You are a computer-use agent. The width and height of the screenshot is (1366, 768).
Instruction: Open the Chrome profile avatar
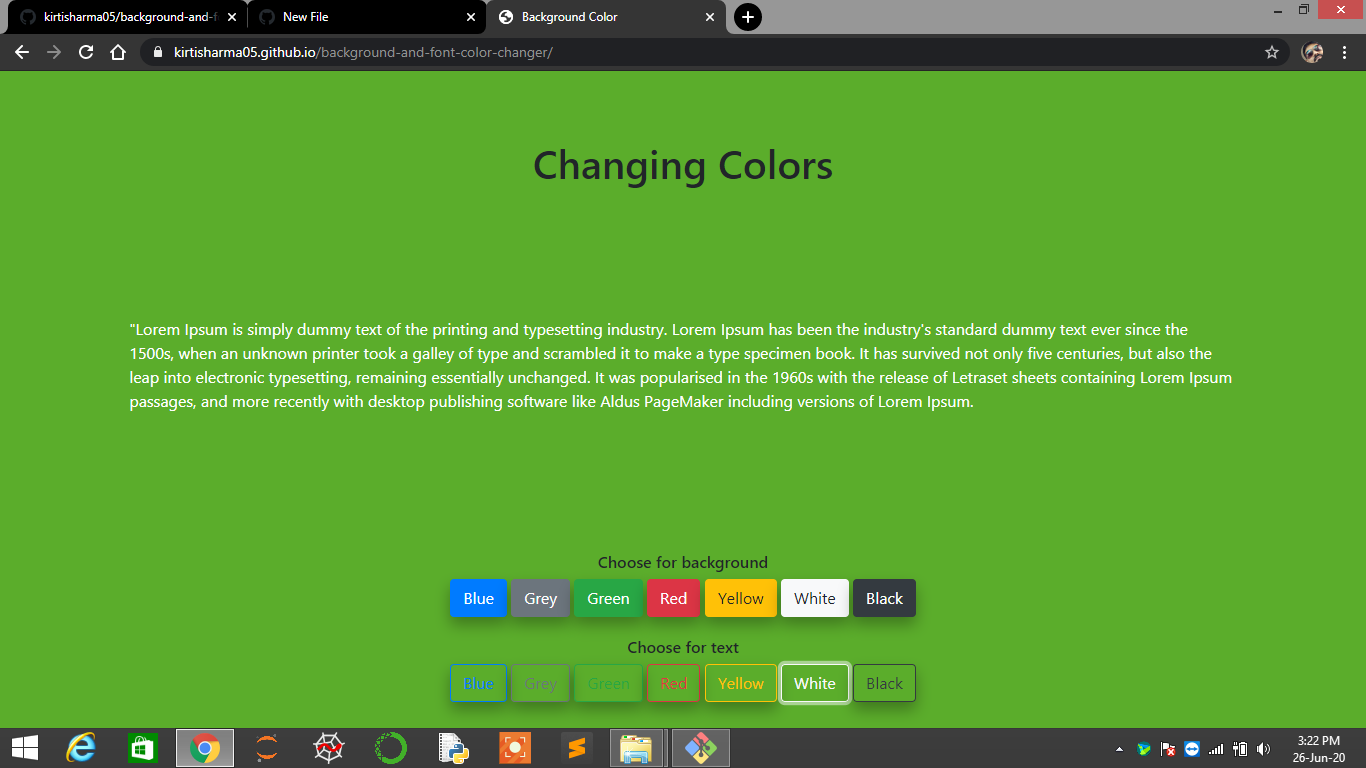[1313, 51]
